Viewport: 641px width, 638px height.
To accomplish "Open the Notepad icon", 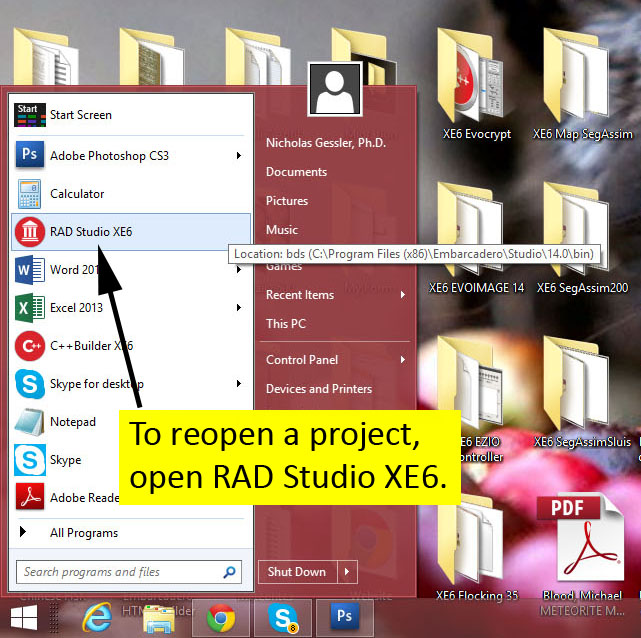I will 29,422.
